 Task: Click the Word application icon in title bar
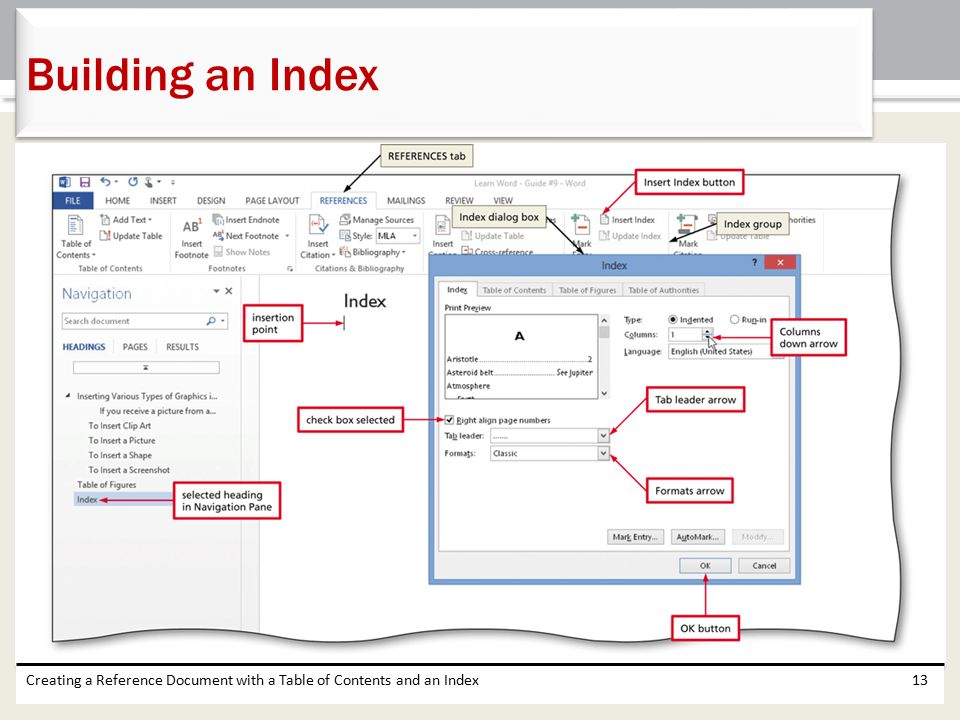click(x=65, y=182)
